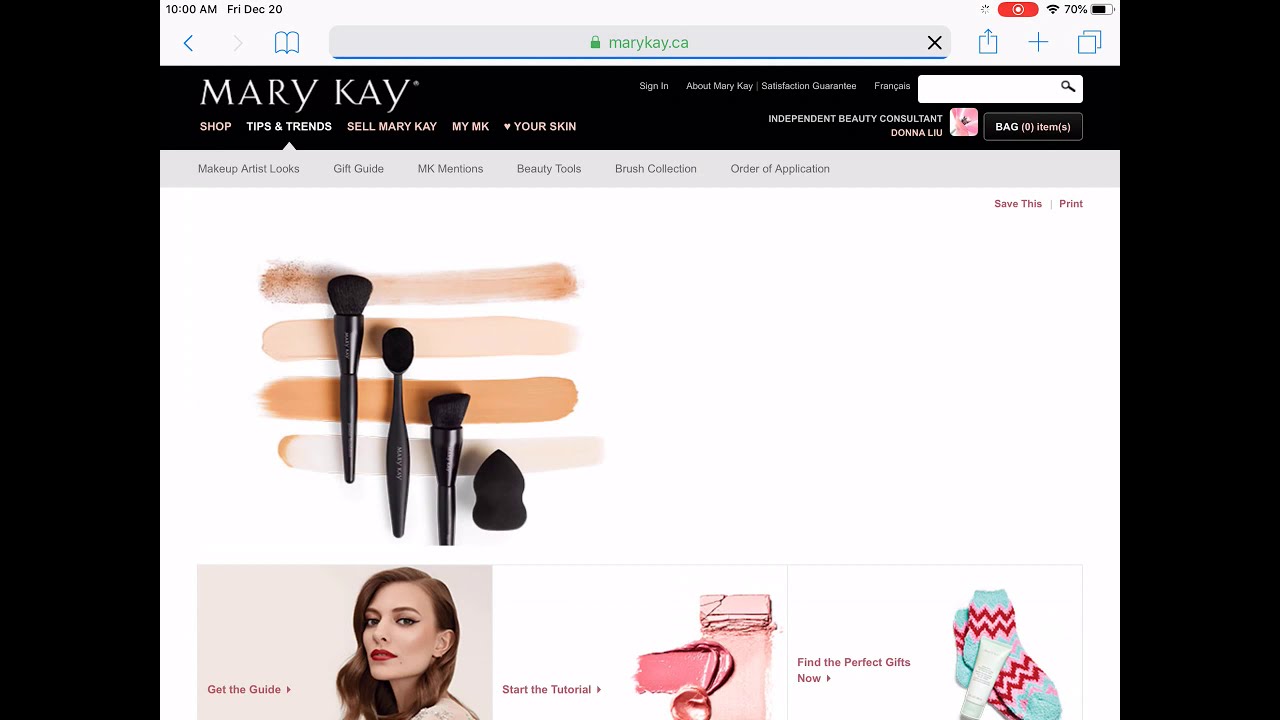Open Brush Collection page
The image size is (1280, 720).
(x=656, y=168)
